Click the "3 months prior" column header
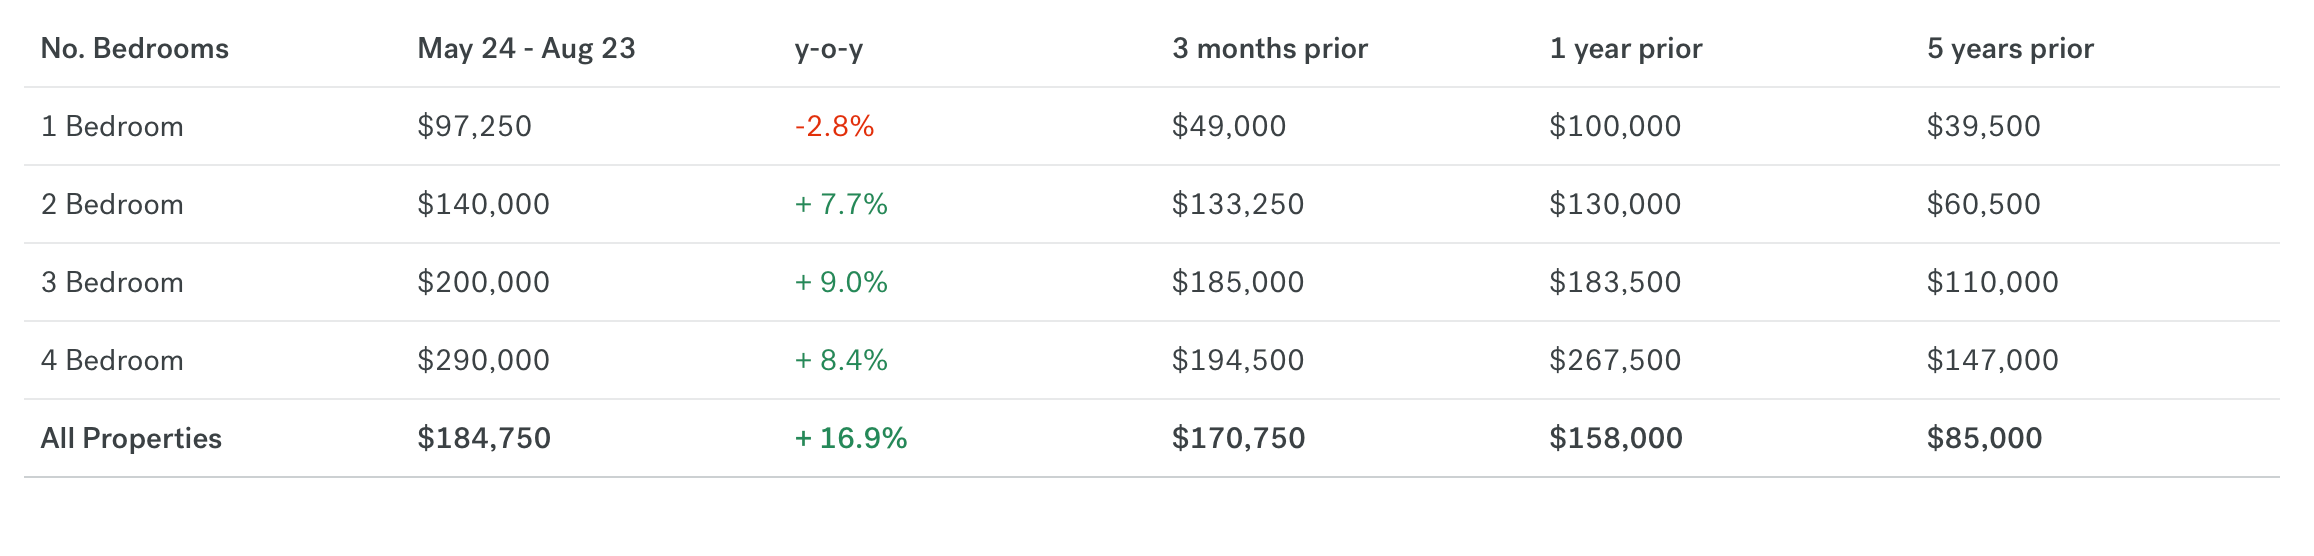Image resolution: width=2314 pixels, height=556 pixels. tap(1269, 49)
